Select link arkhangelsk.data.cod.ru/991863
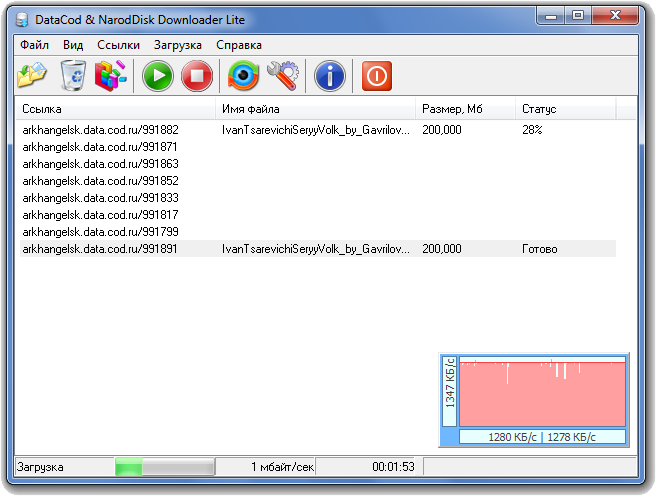This screenshot has height=496, width=656. pos(100,164)
